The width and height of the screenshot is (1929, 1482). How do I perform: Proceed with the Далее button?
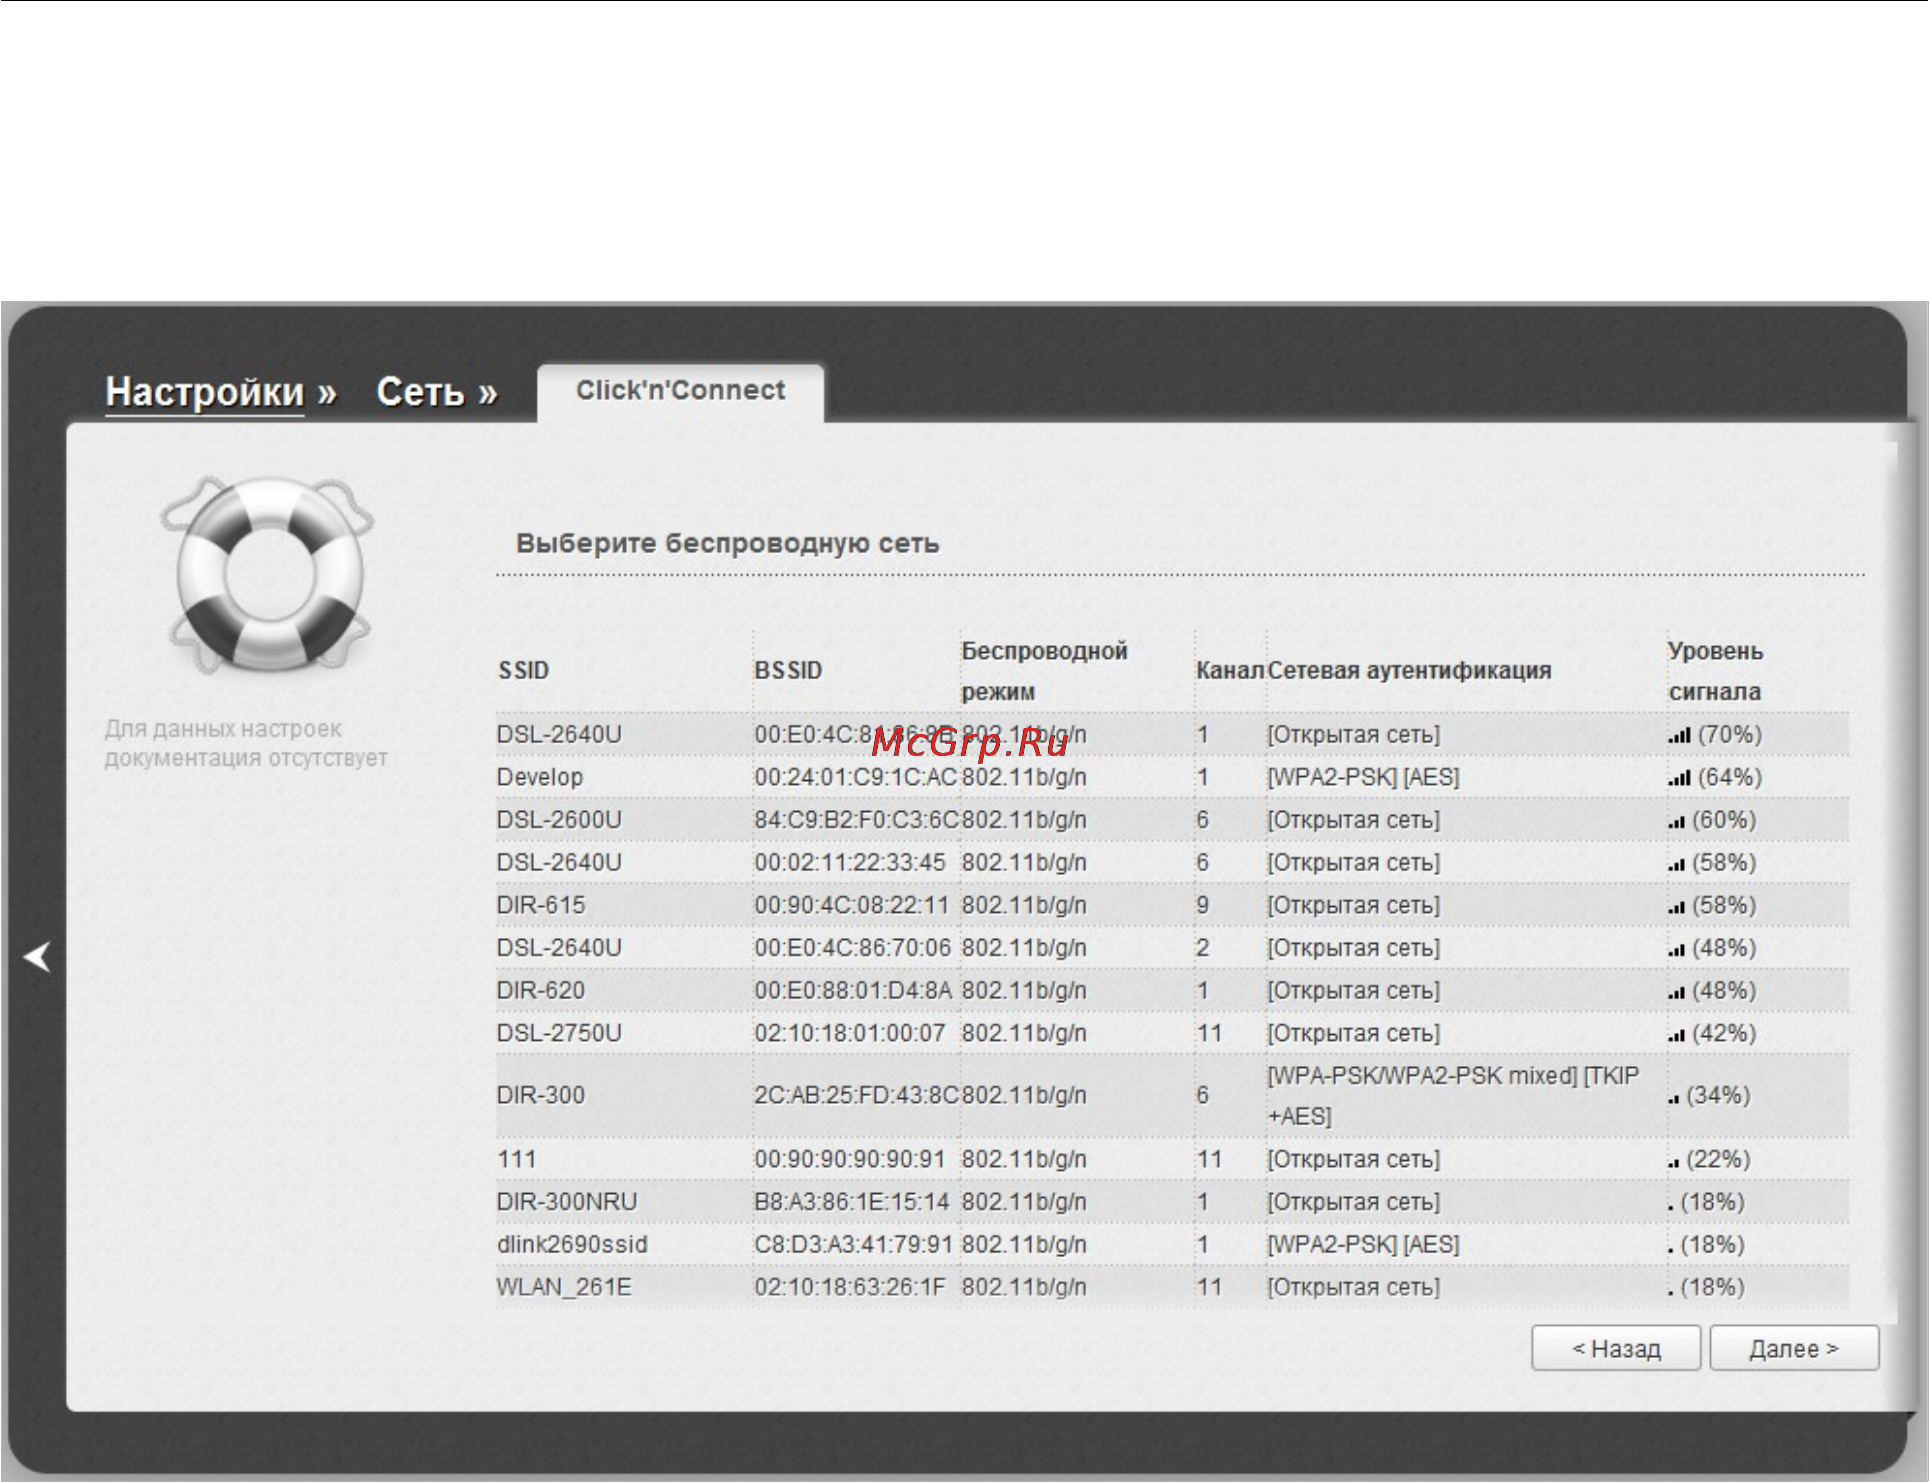pyautogui.click(x=1794, y=1349)
